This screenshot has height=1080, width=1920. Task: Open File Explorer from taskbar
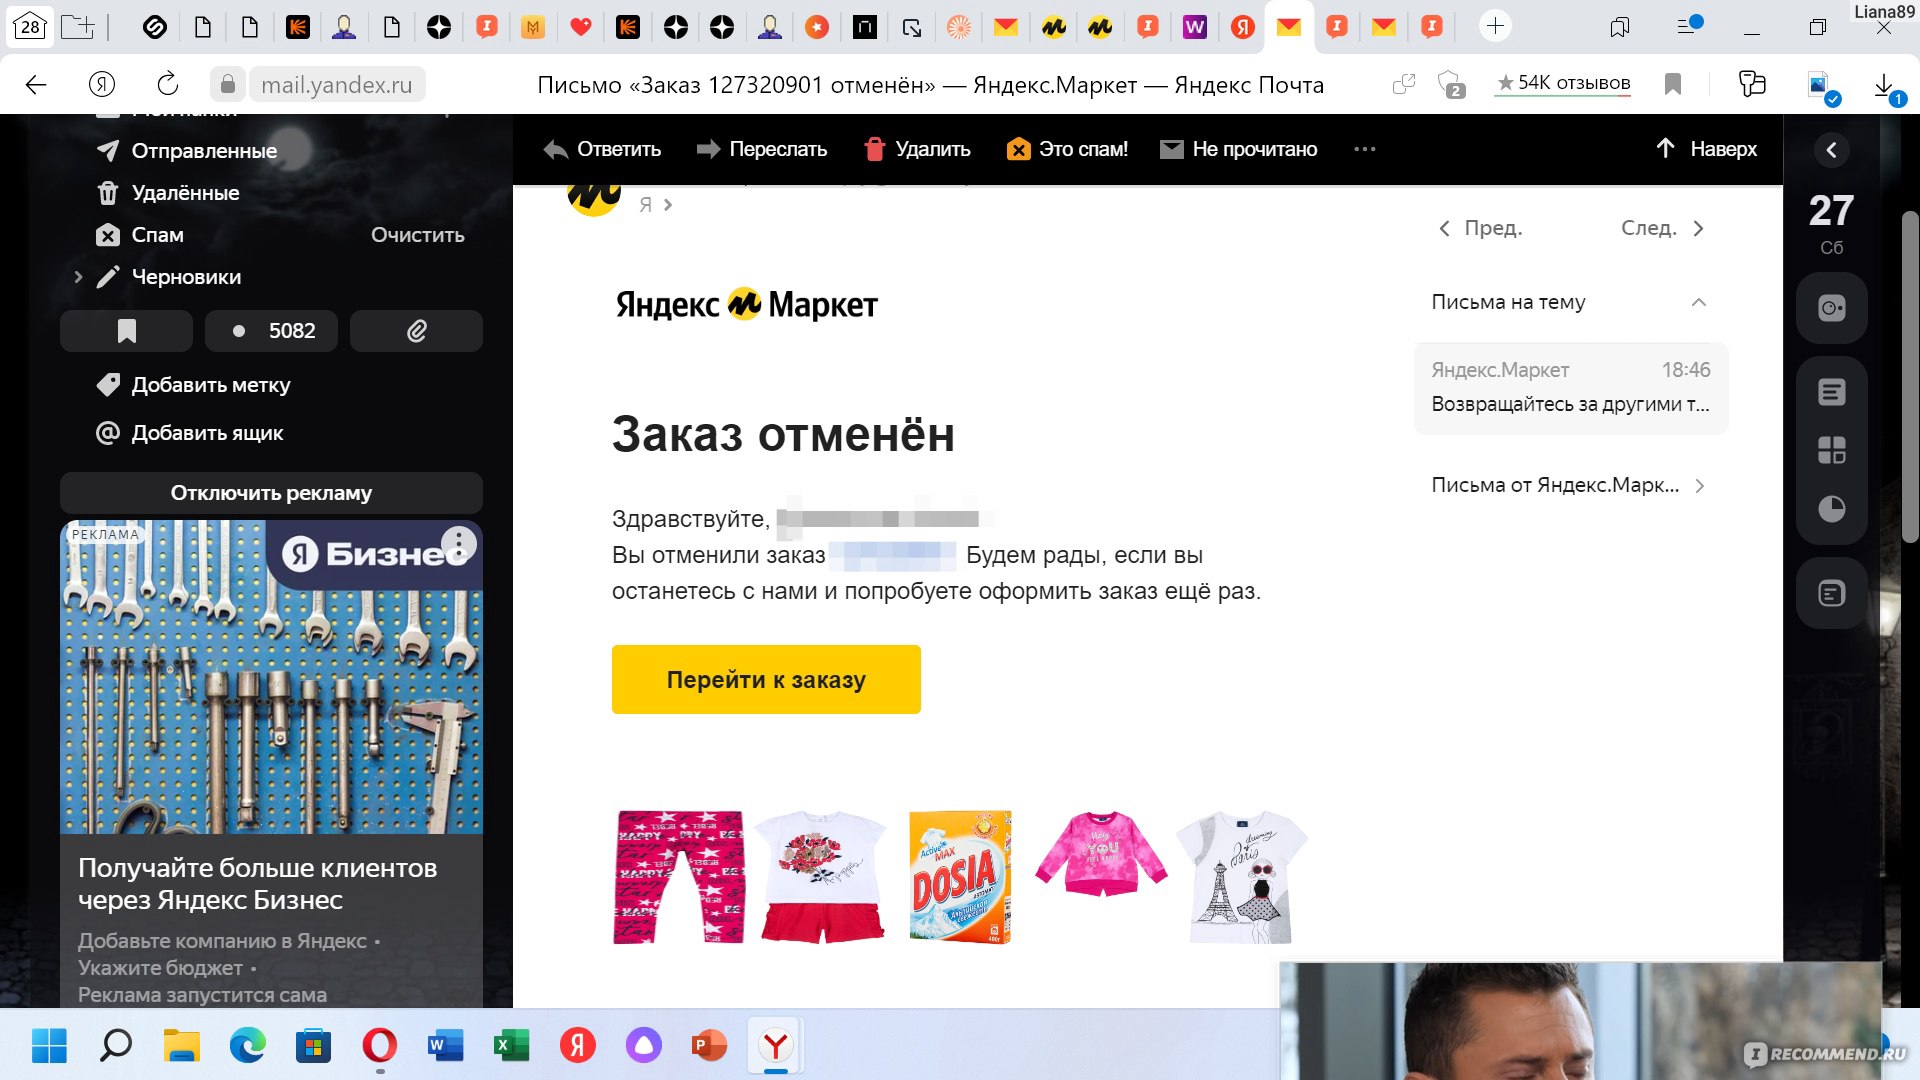(182, 1046)
